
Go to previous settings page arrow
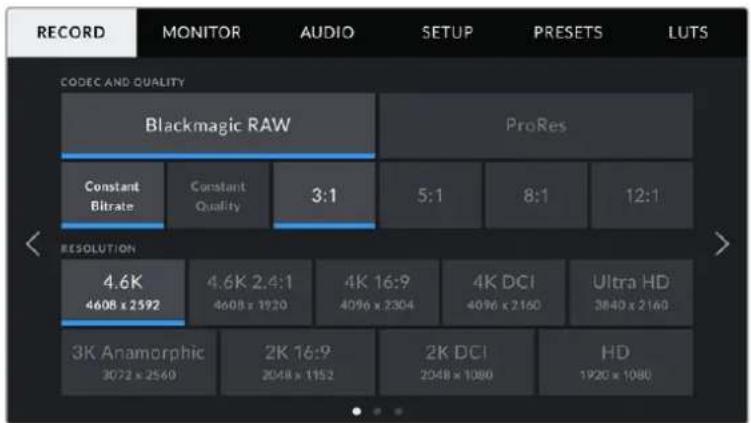click(33, 244)
